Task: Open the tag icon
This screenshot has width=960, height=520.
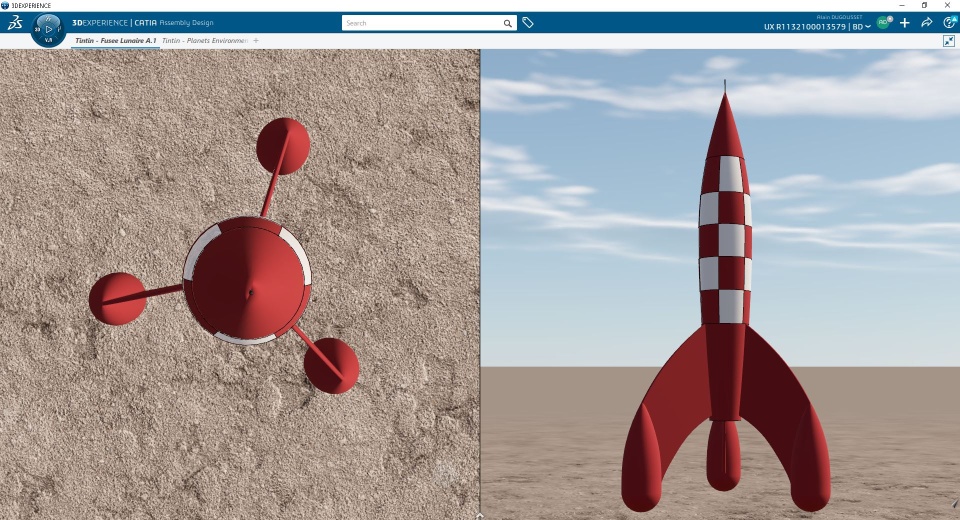Action: [528, 23]
